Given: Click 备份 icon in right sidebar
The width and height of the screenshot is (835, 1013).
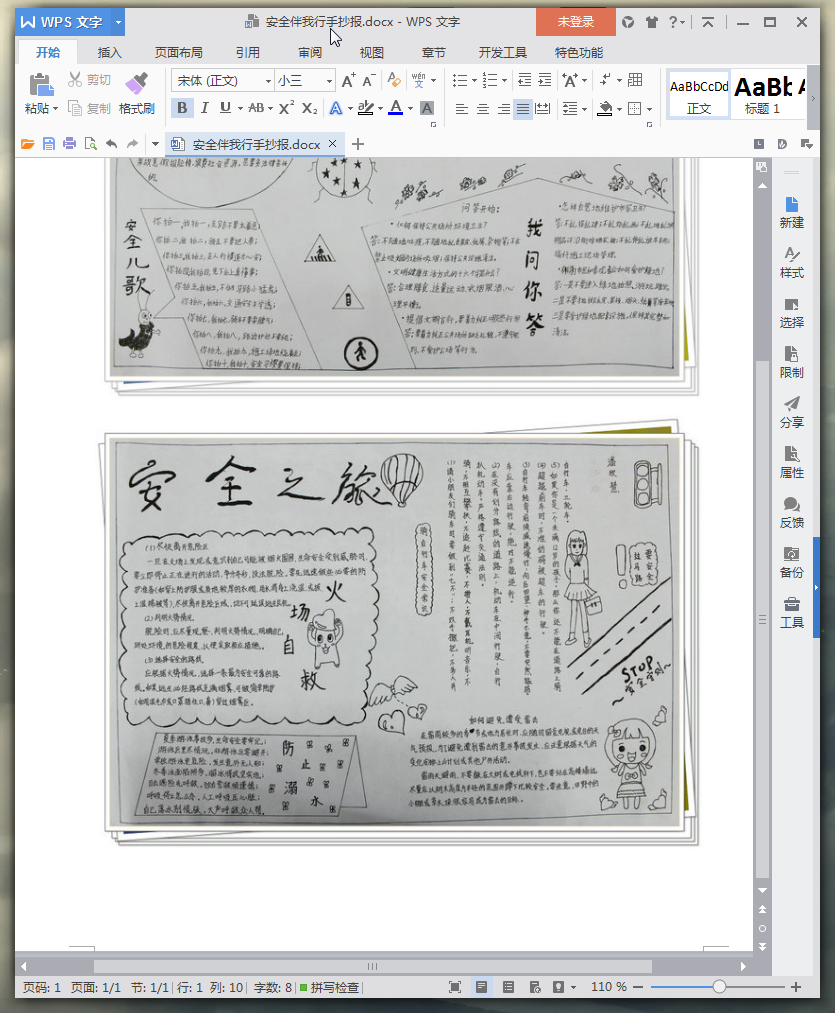Looking at the screenshot, I should pos(792,562).
